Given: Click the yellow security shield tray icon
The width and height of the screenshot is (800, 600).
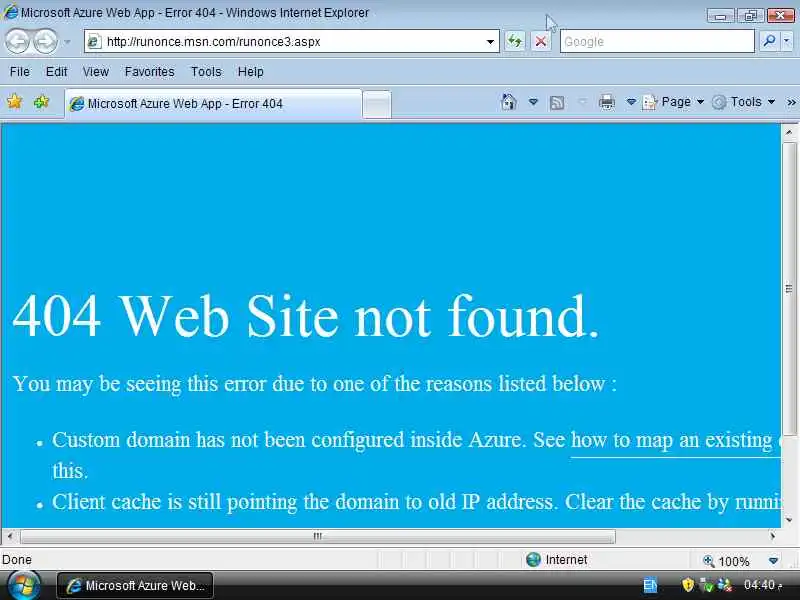Looking at the screenshot, I should pyautogui.click(x=688, y=585).
